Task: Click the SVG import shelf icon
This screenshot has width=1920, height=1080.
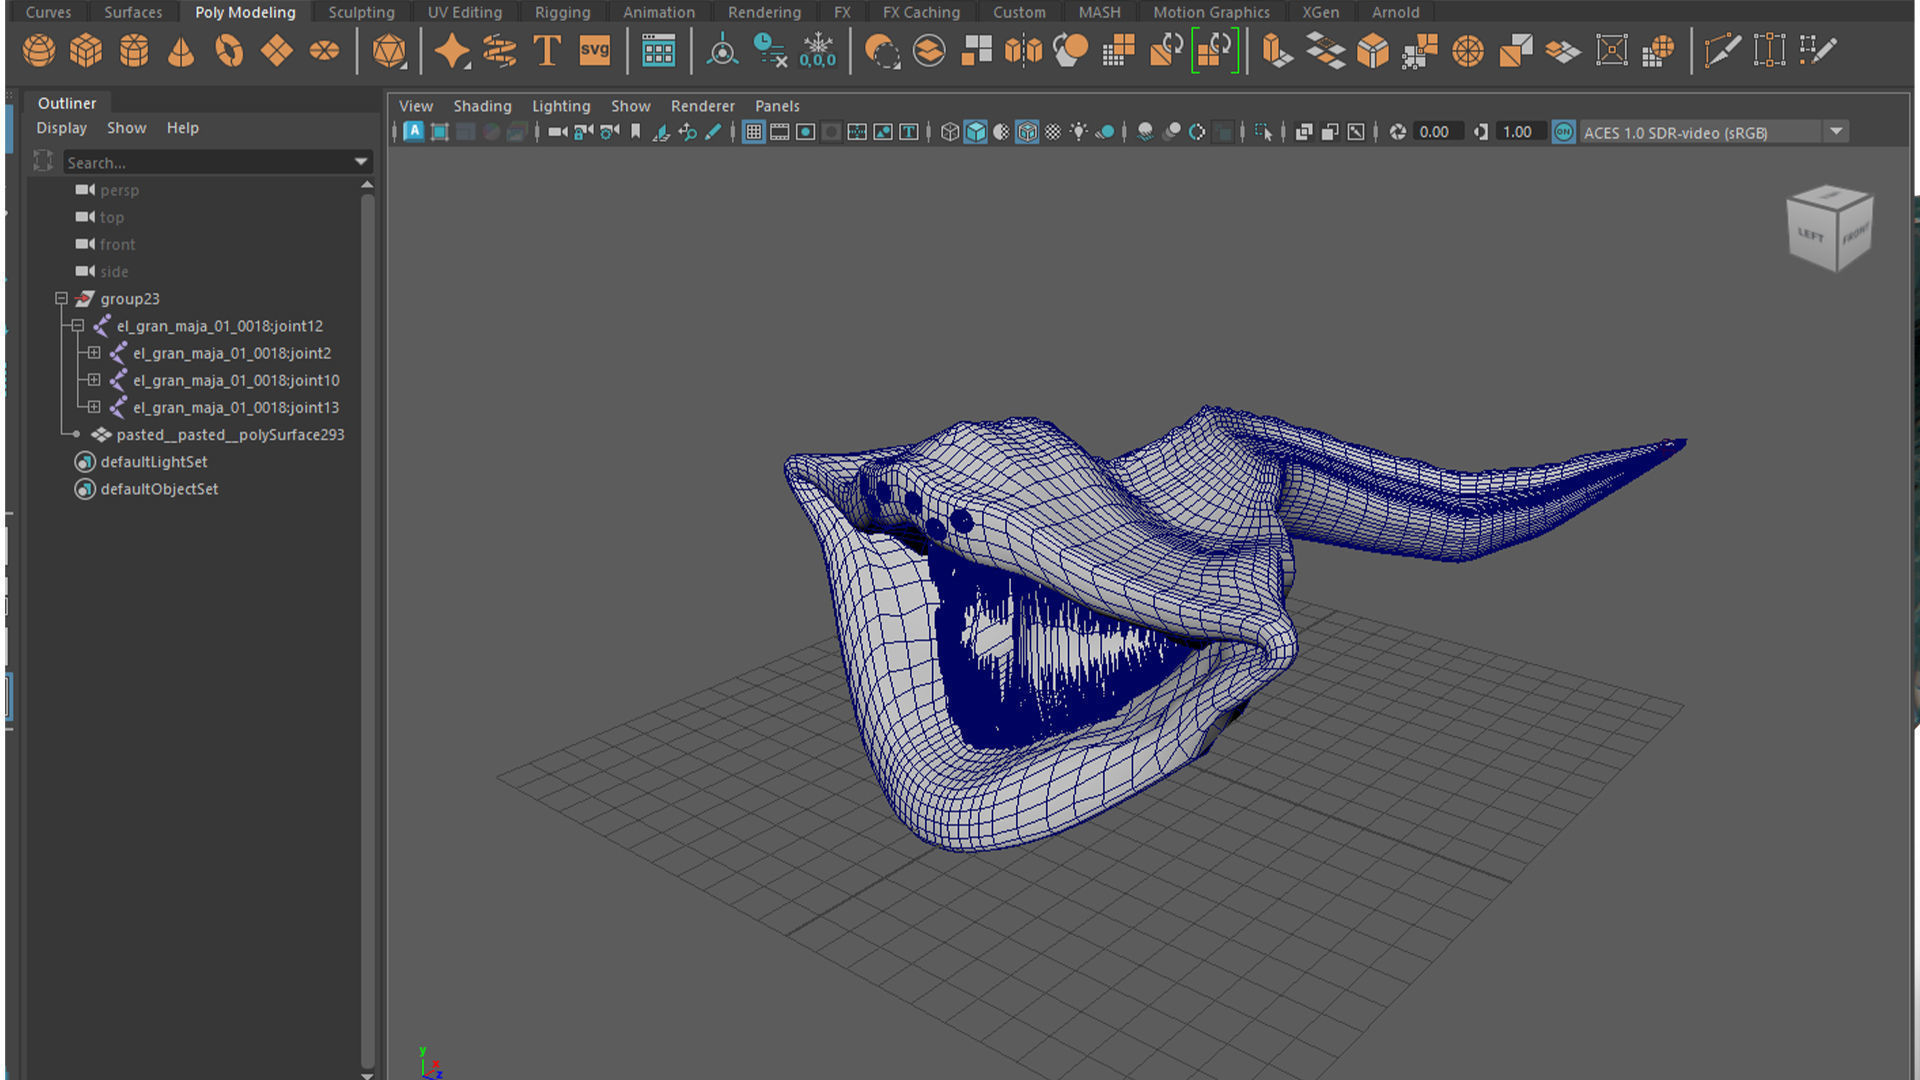Action: pos(594,50)
